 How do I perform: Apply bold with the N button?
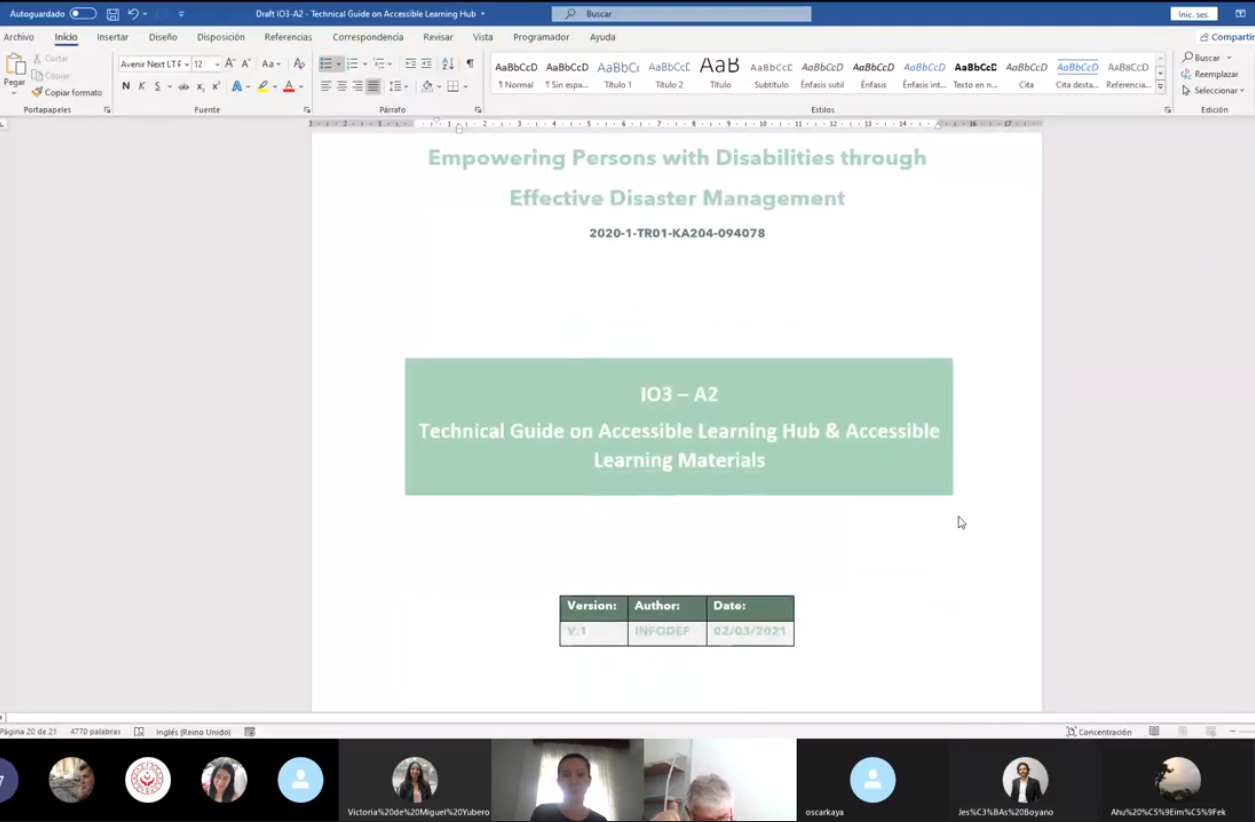(126, 87)
